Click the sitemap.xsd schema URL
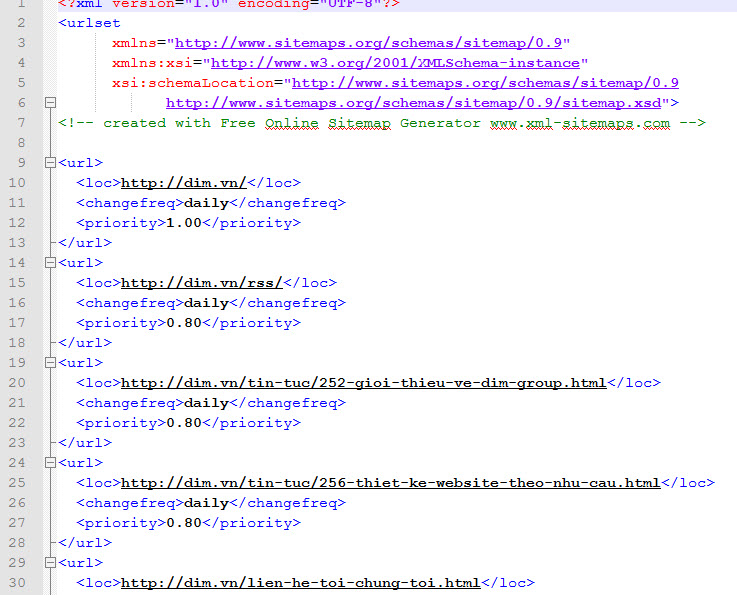The height and width of the screenshot is (595, 737). tap(418, 103)
